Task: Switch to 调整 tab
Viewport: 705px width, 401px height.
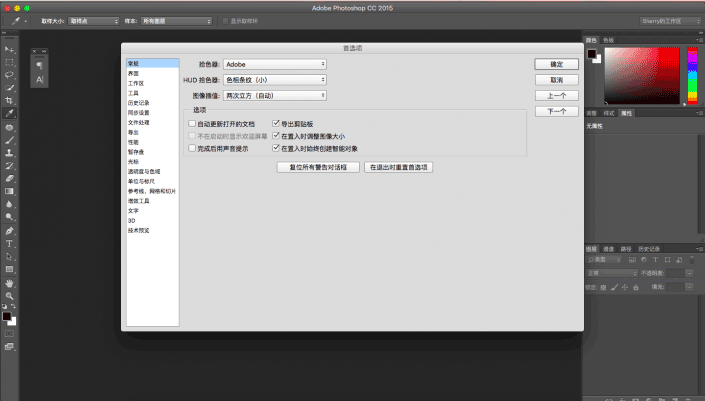Action: tap(591, 113)
